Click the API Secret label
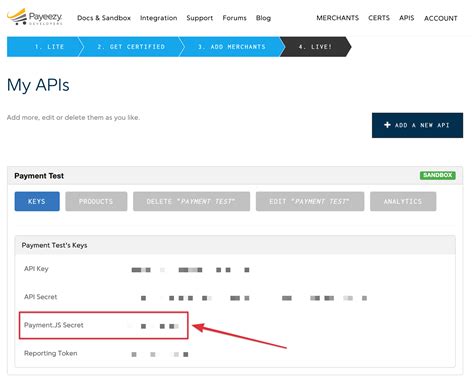The height and width of the screenshot is (385, 474). point(40,297)
